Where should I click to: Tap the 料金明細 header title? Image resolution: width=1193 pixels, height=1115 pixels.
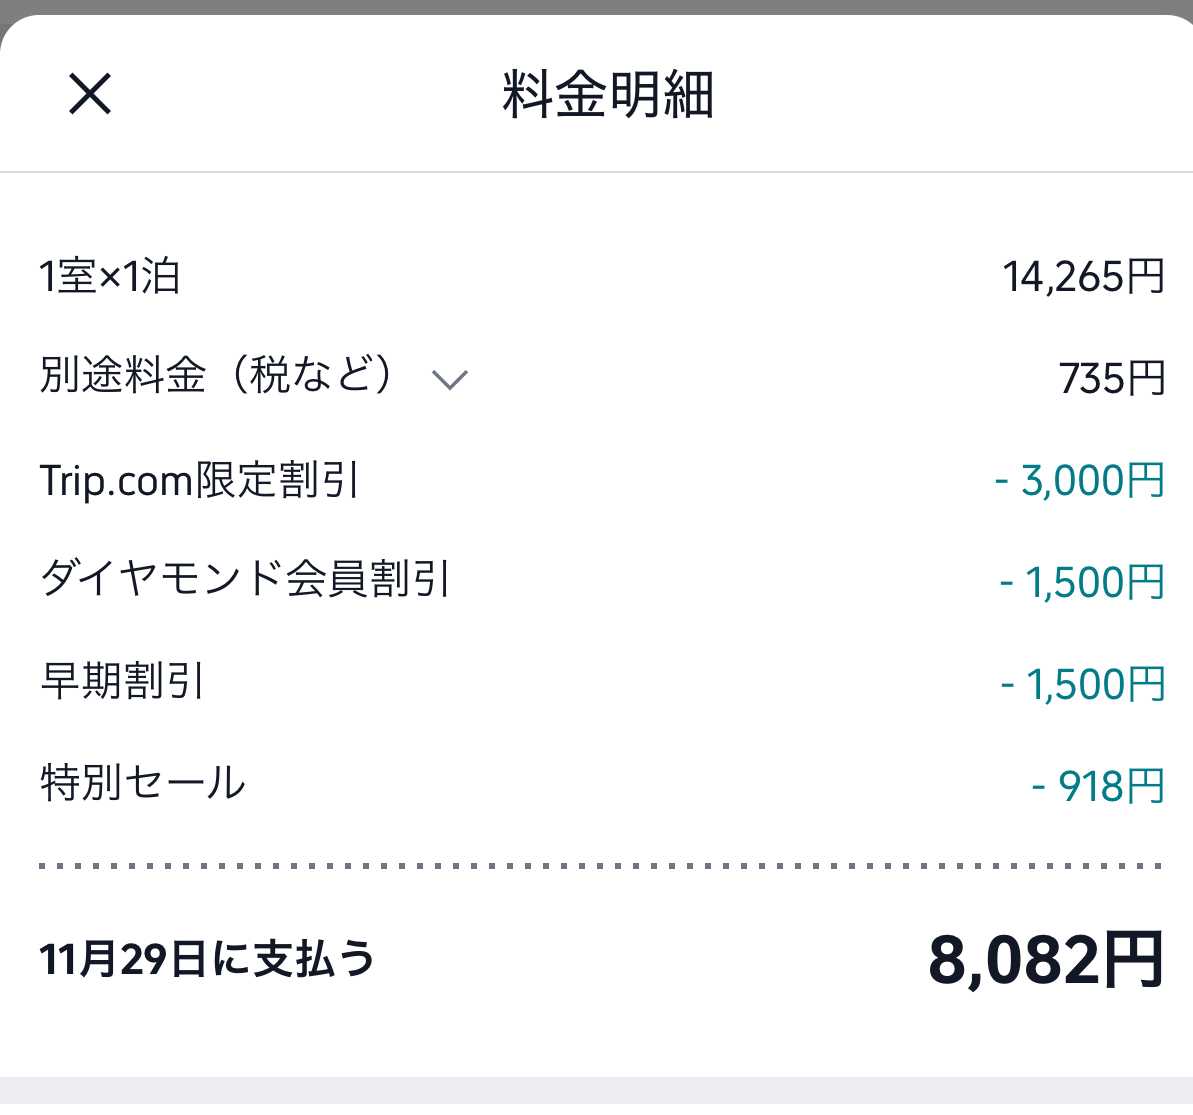click(607, 95)
